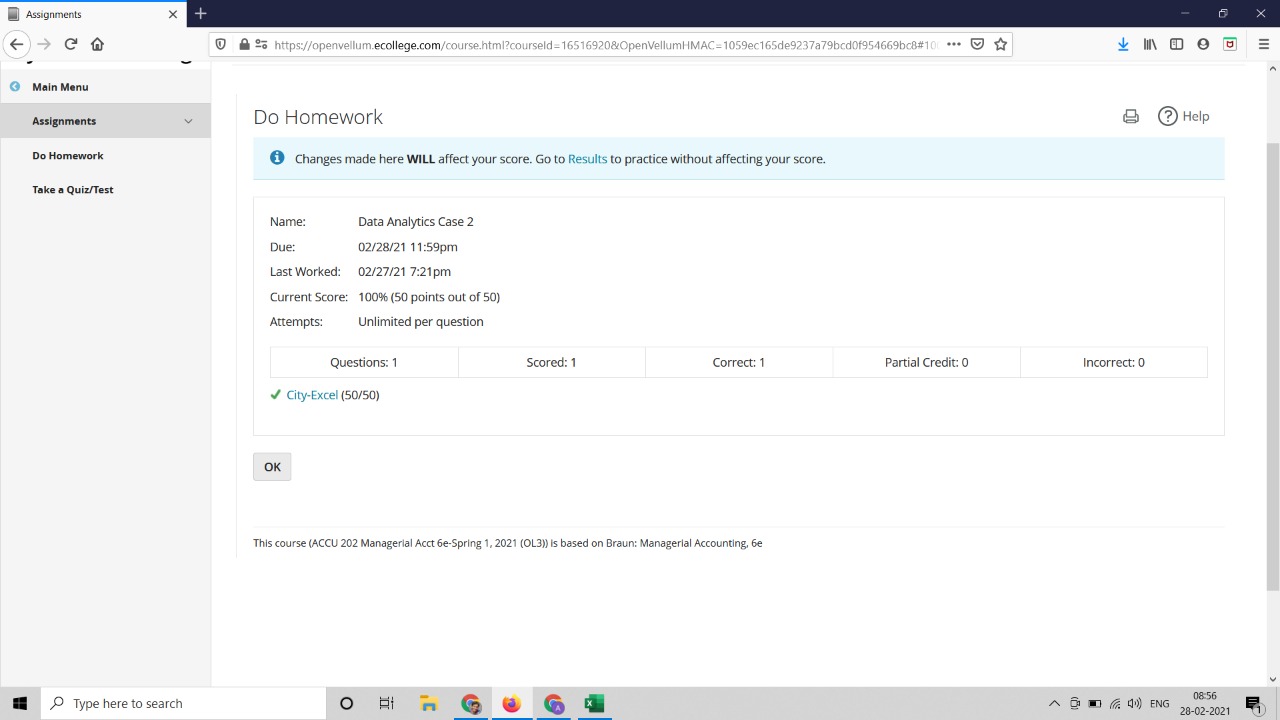Go to the browser home page icon
This screenshot has width=1280, height=720.
(97, 44)
